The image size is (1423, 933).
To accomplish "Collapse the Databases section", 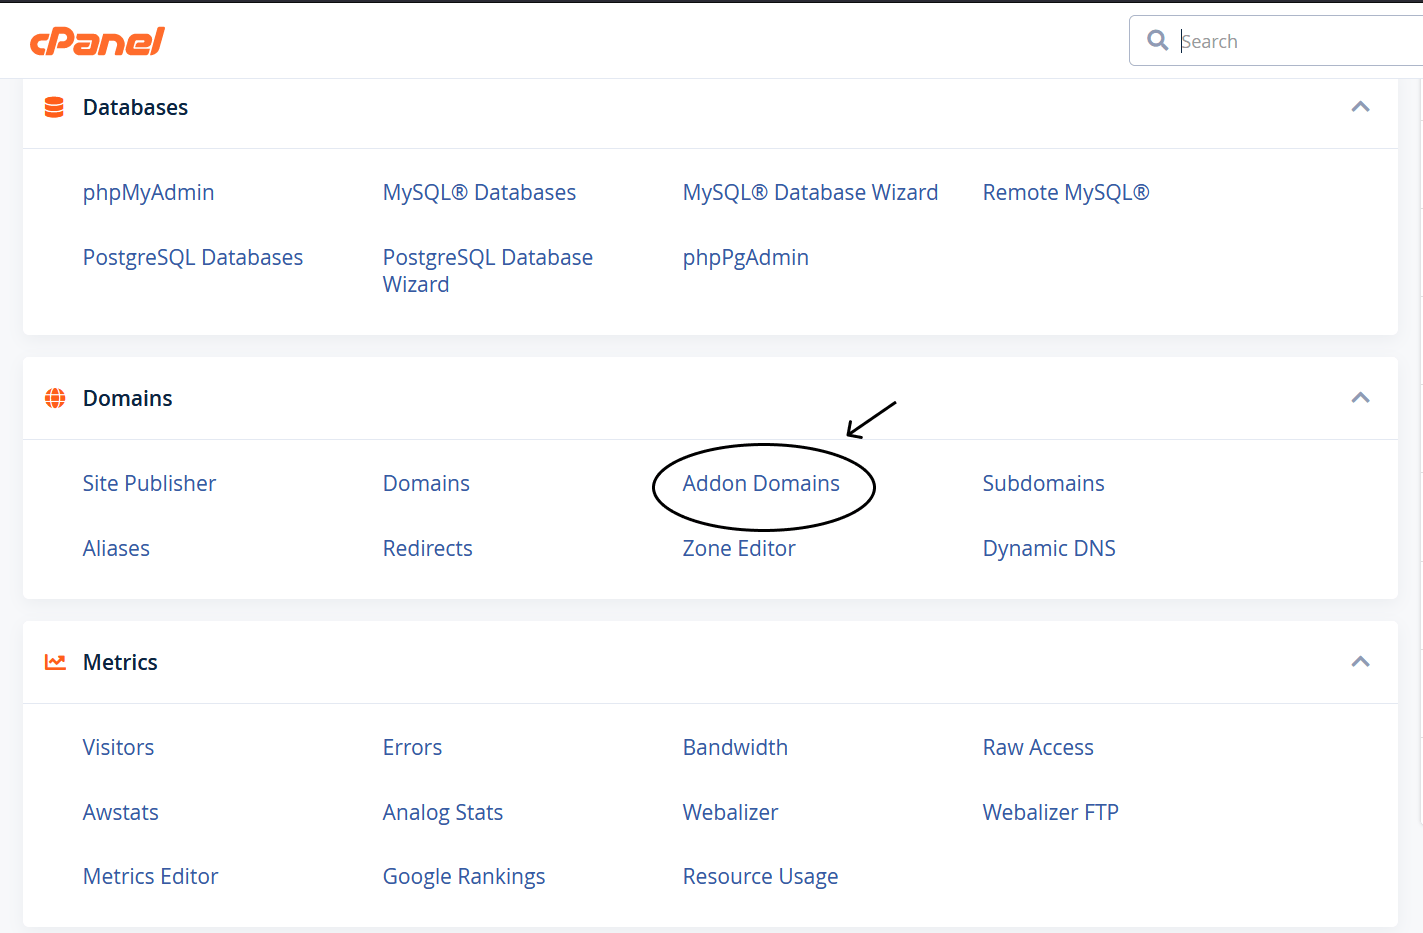I will click(1360, 107).
